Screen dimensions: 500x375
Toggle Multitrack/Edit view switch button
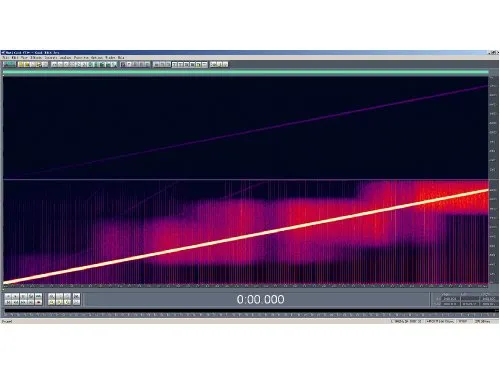9,64
